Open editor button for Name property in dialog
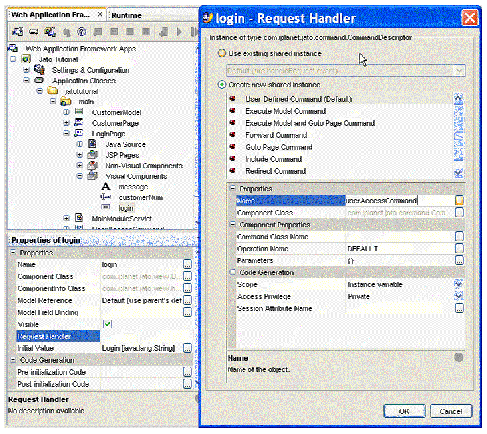 pyautogui.click(x=459, y=200)
